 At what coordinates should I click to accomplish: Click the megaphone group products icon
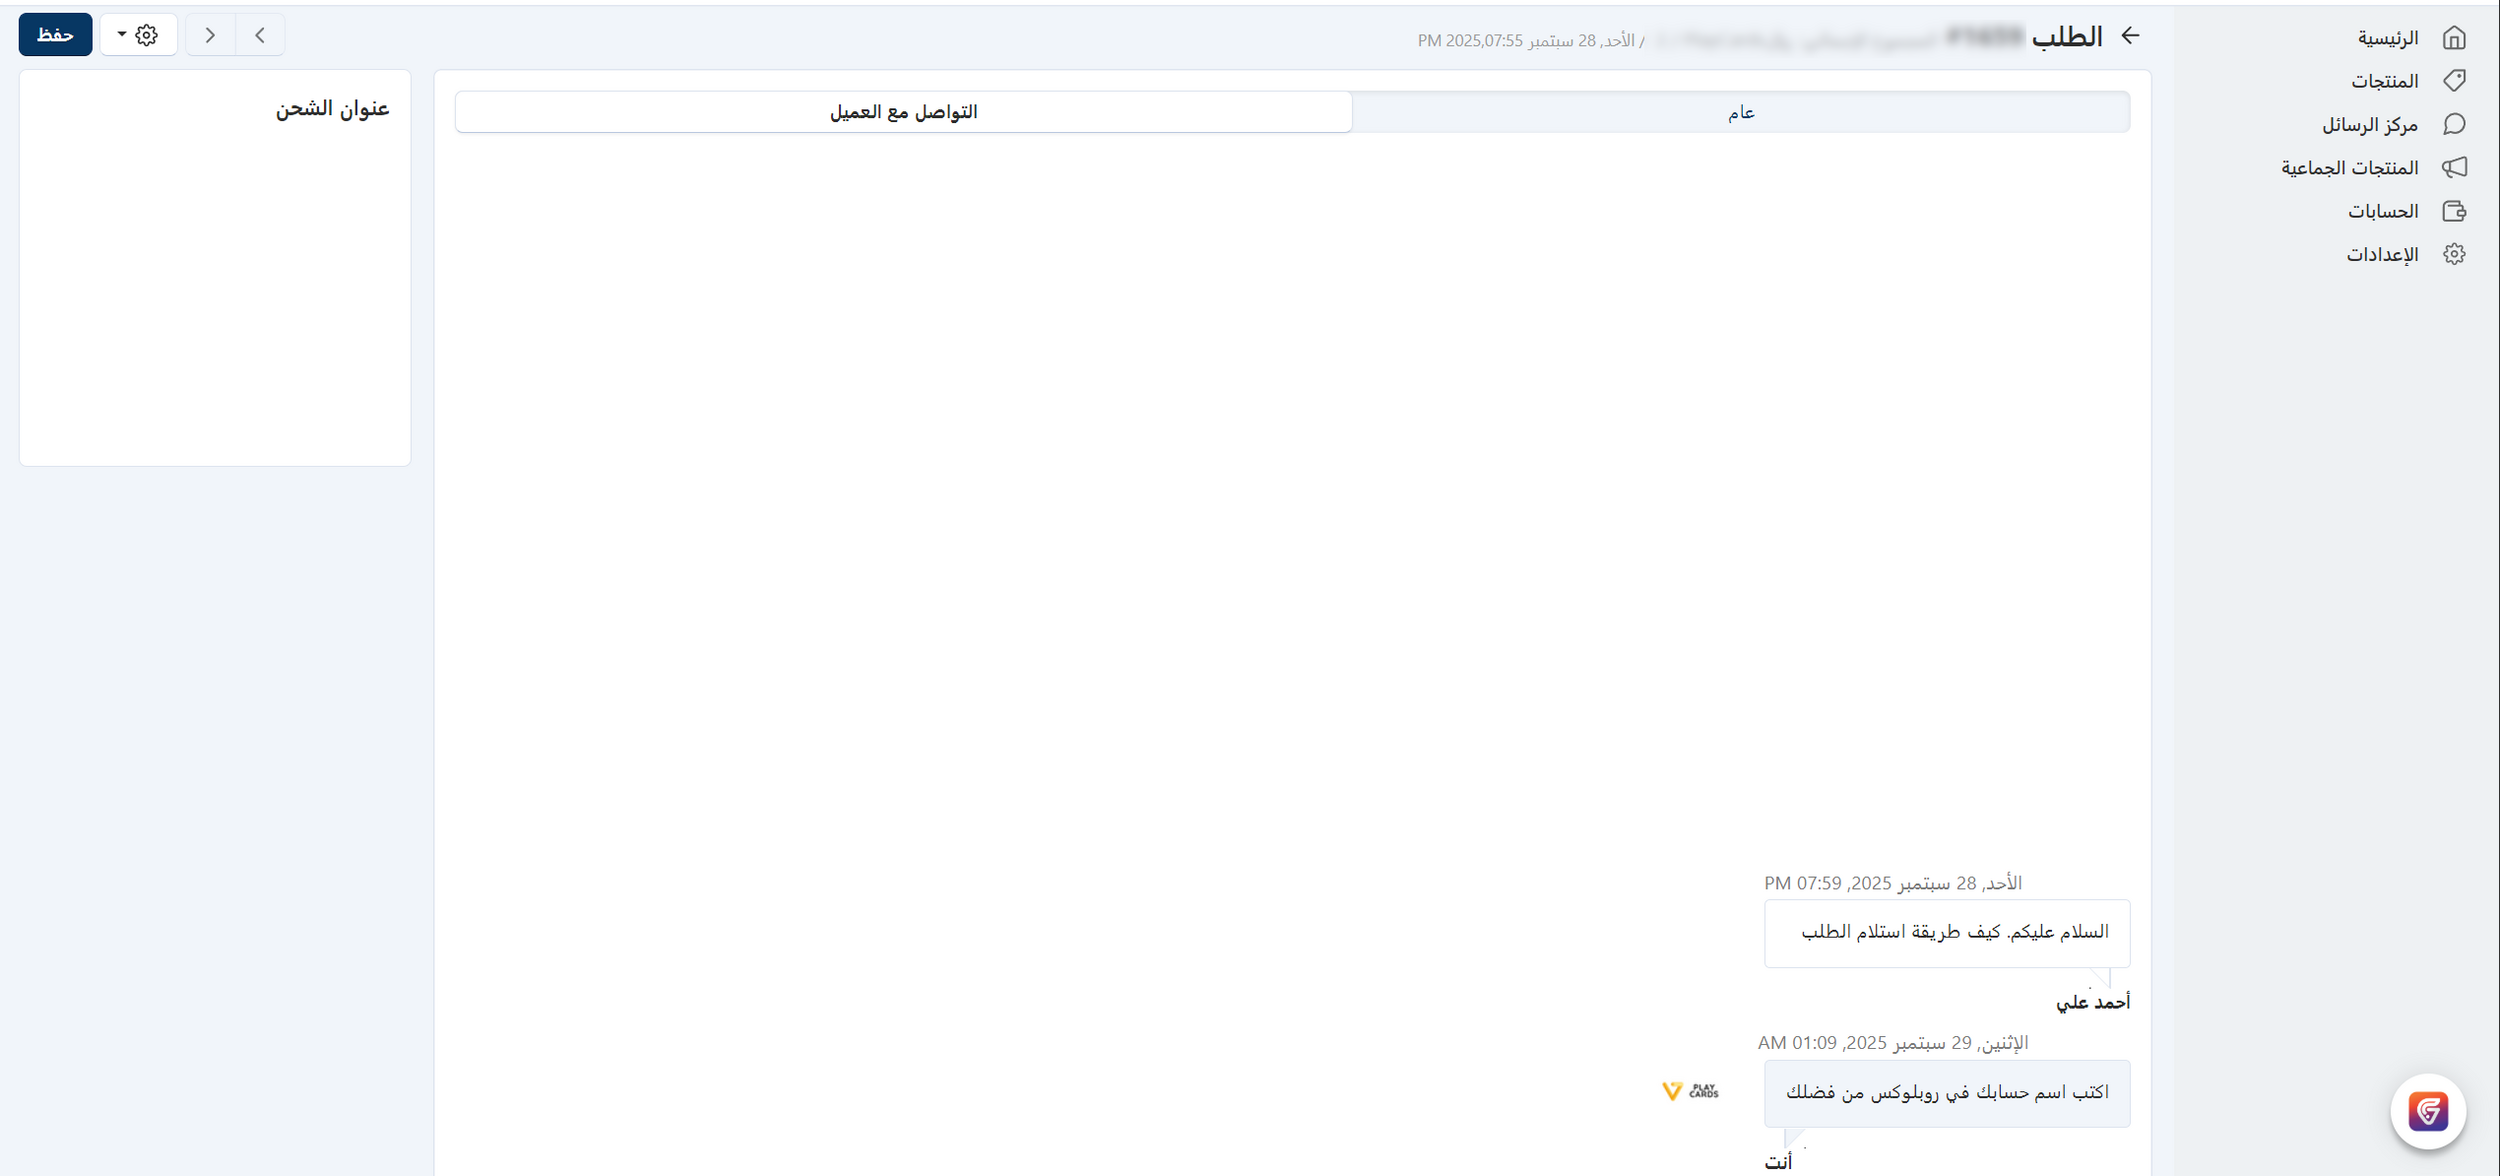pos(2453,167)
